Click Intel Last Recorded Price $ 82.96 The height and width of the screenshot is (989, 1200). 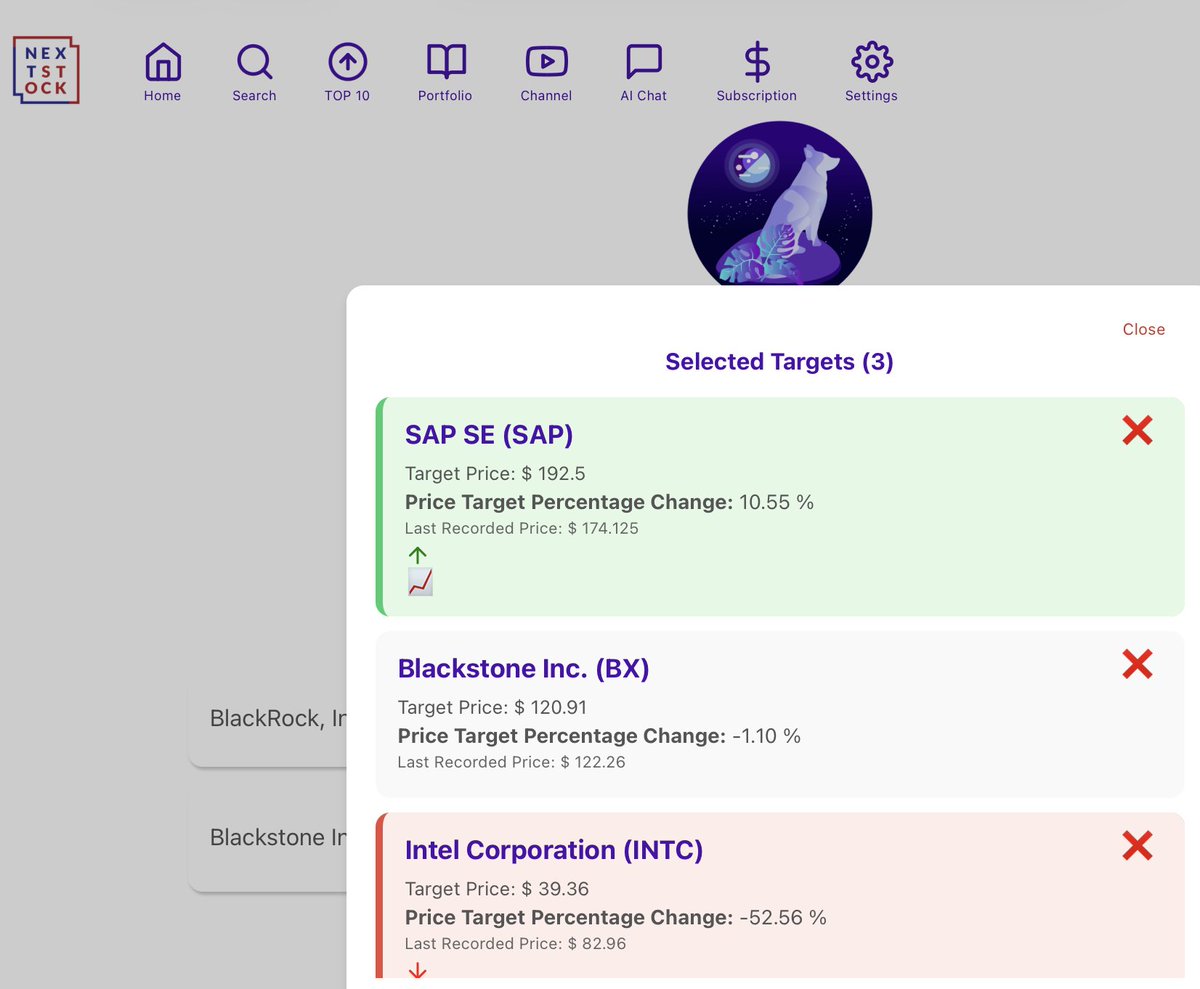(515, 944)
